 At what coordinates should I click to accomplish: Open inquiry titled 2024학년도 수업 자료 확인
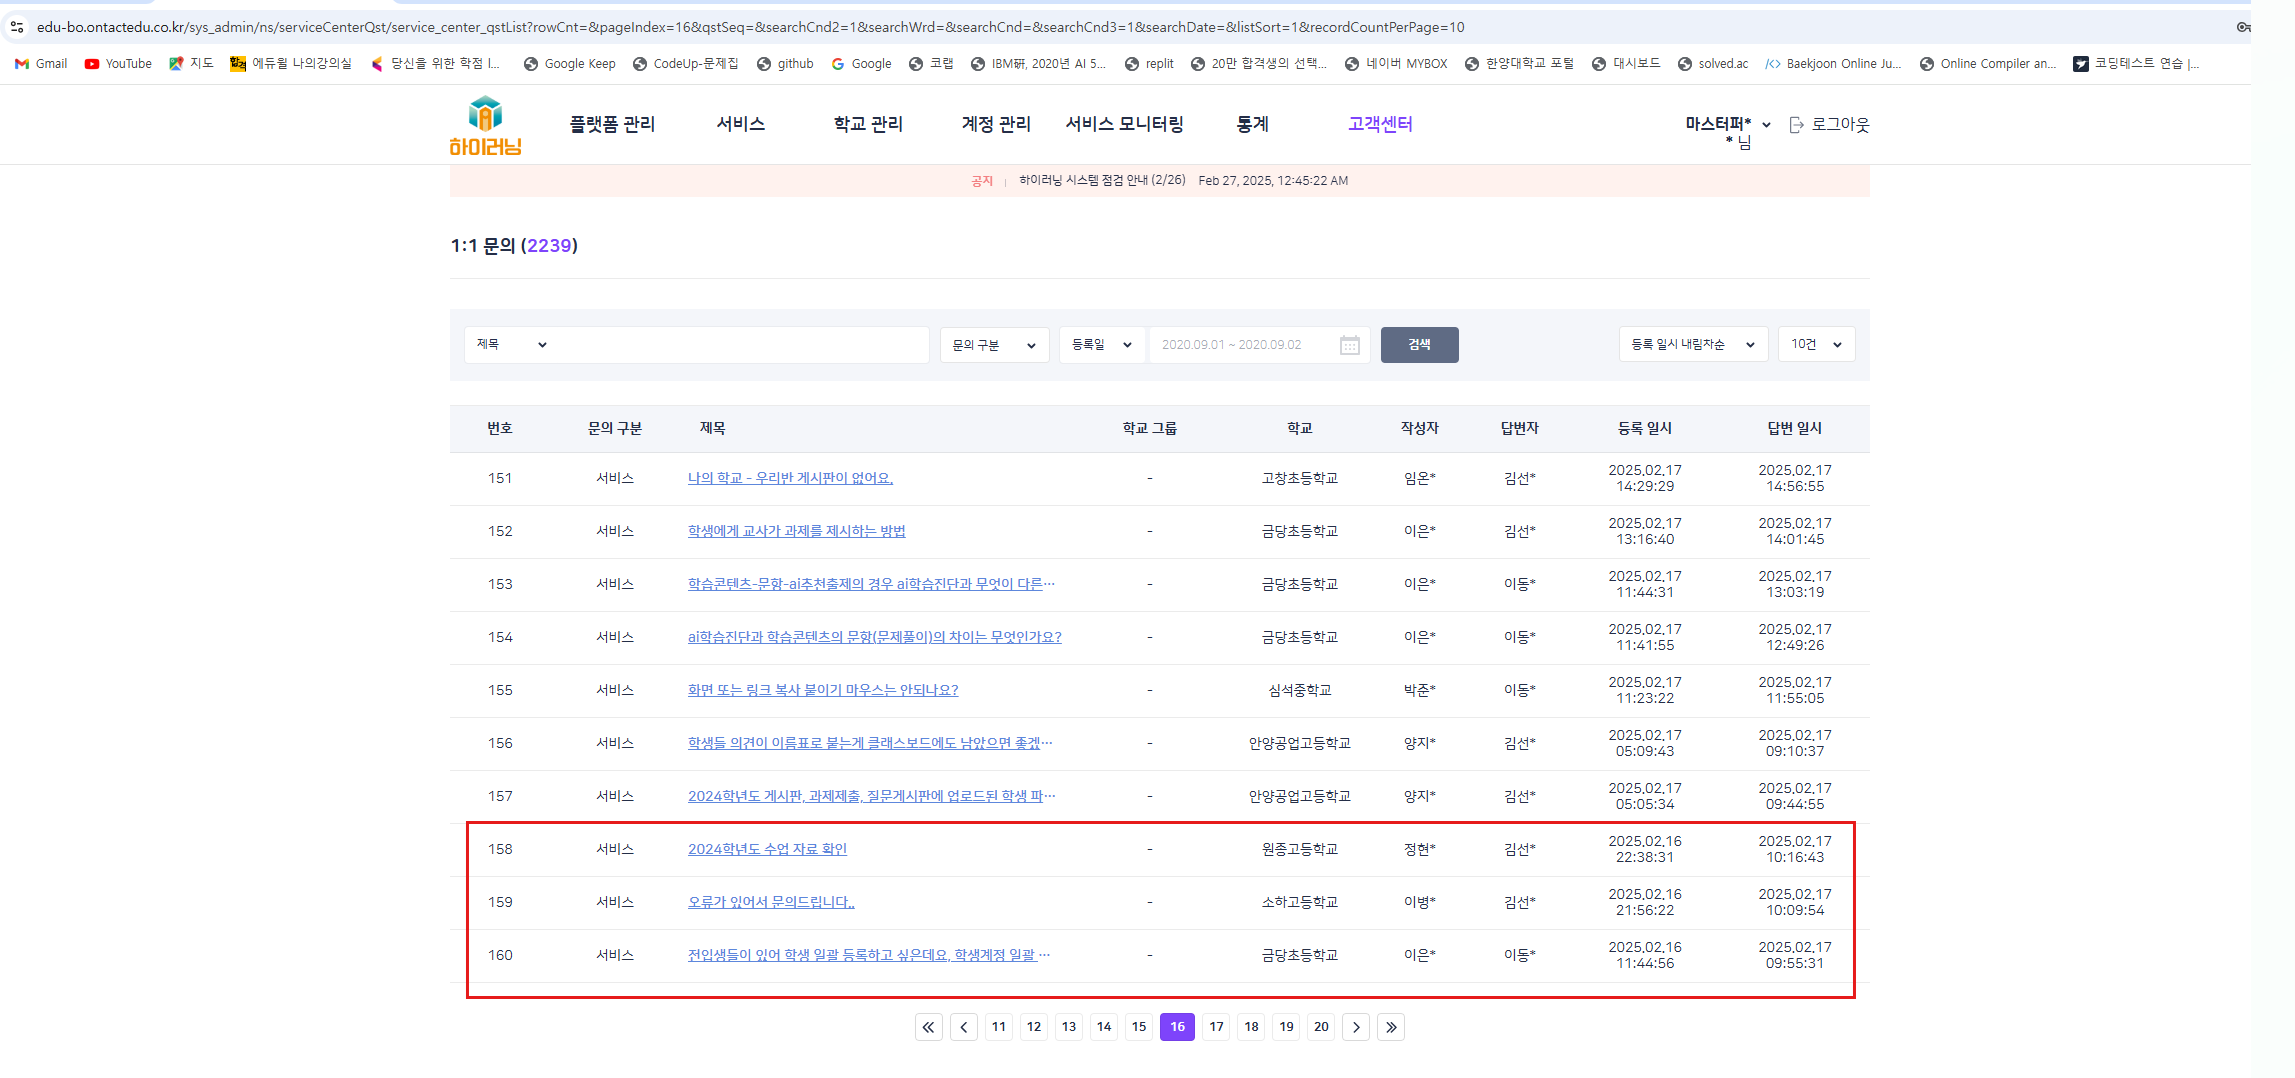767,849
